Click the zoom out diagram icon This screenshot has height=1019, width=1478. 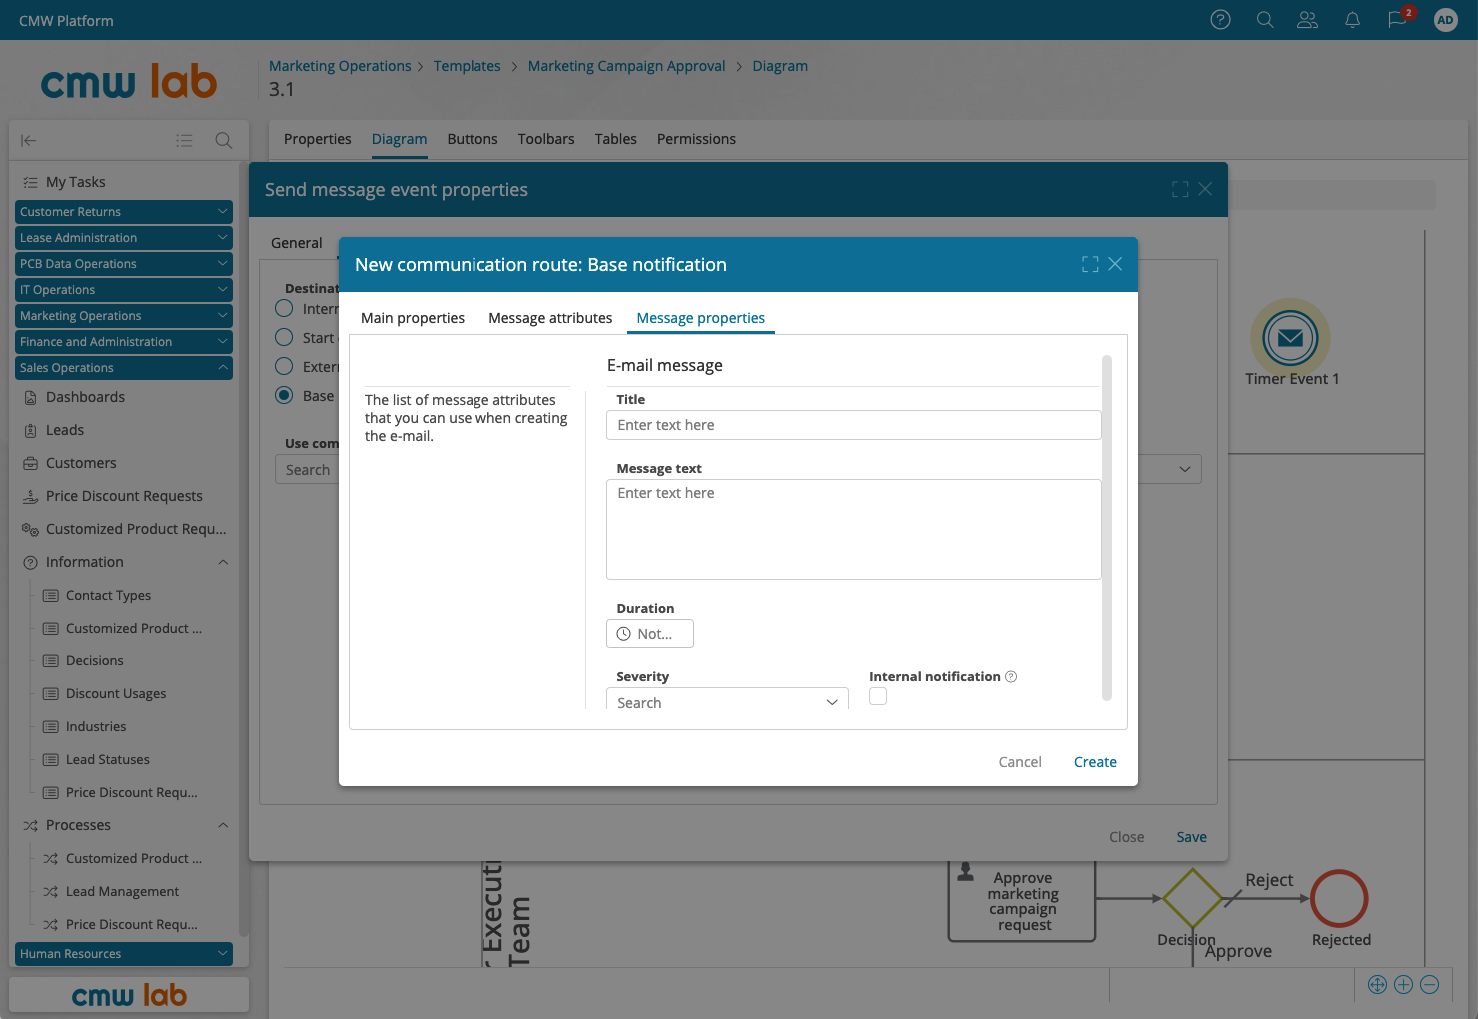click(1430, 985)
